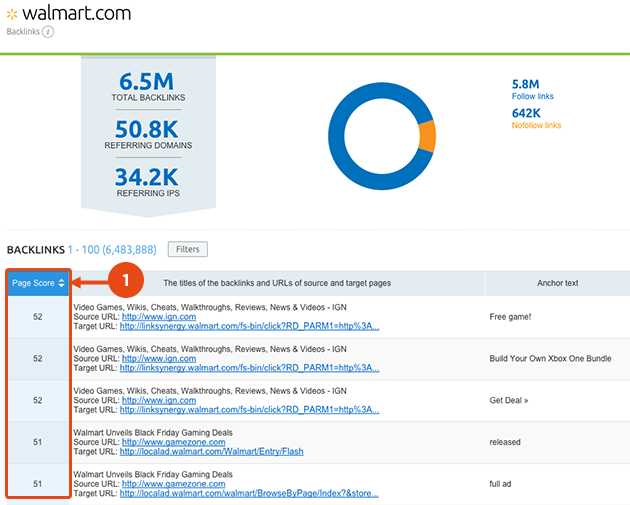
Task: Click the released anchor text
Action: pyautogui.click(x=505, y=442)
